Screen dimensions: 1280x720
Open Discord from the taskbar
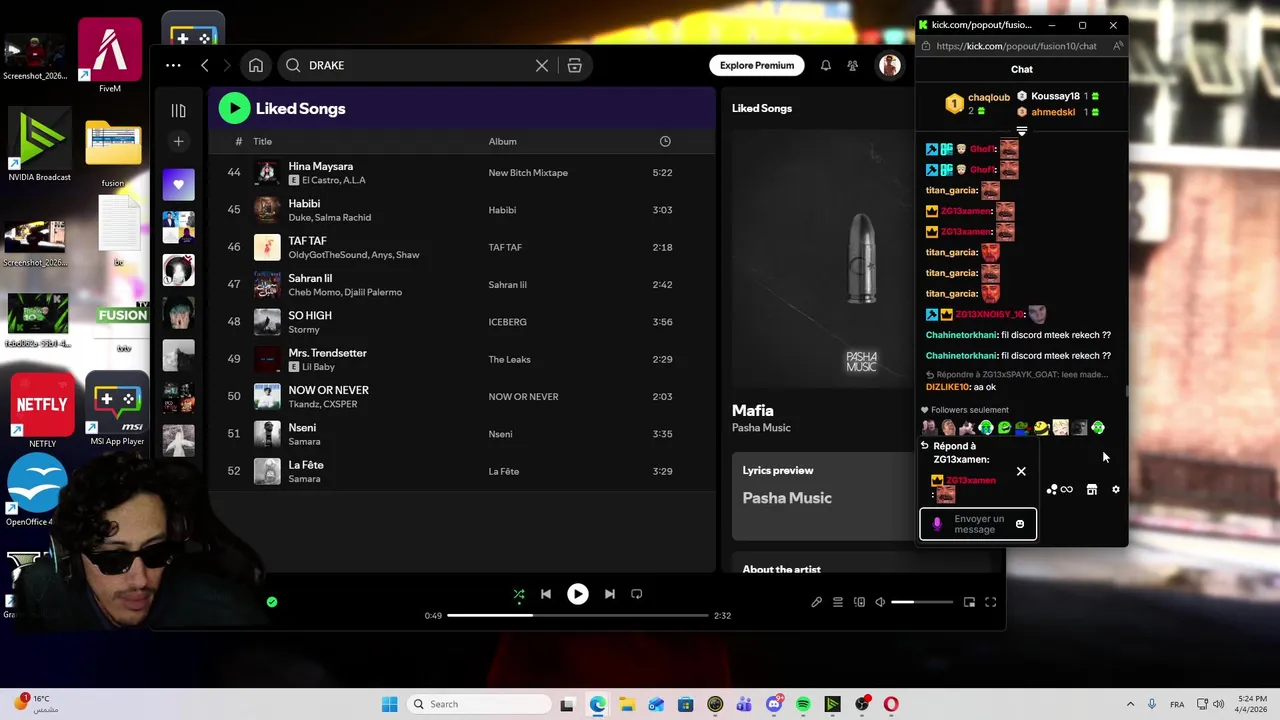pyautogui.click(x=774, y=704)
